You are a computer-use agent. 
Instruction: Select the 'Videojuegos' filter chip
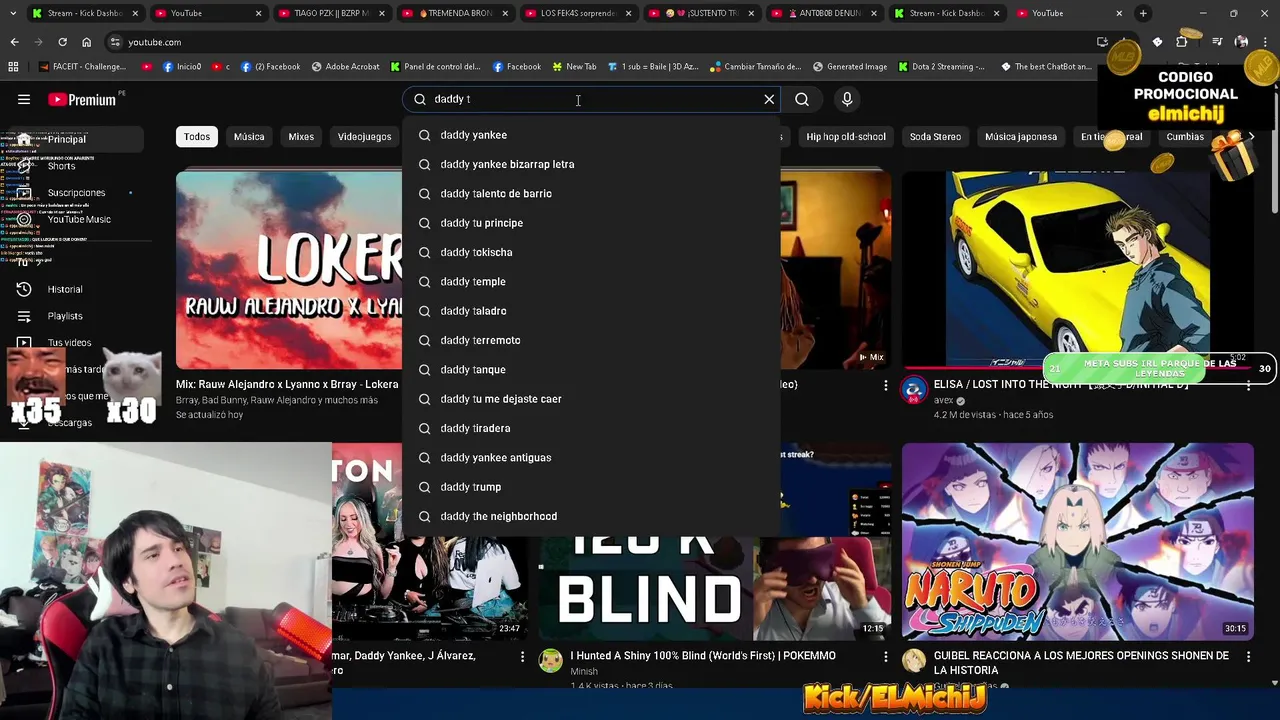pos(364,136)
